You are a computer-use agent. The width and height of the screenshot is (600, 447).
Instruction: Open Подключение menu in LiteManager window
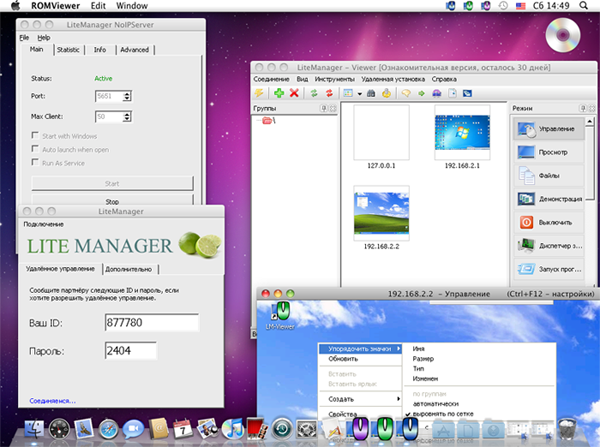(44, 224)
